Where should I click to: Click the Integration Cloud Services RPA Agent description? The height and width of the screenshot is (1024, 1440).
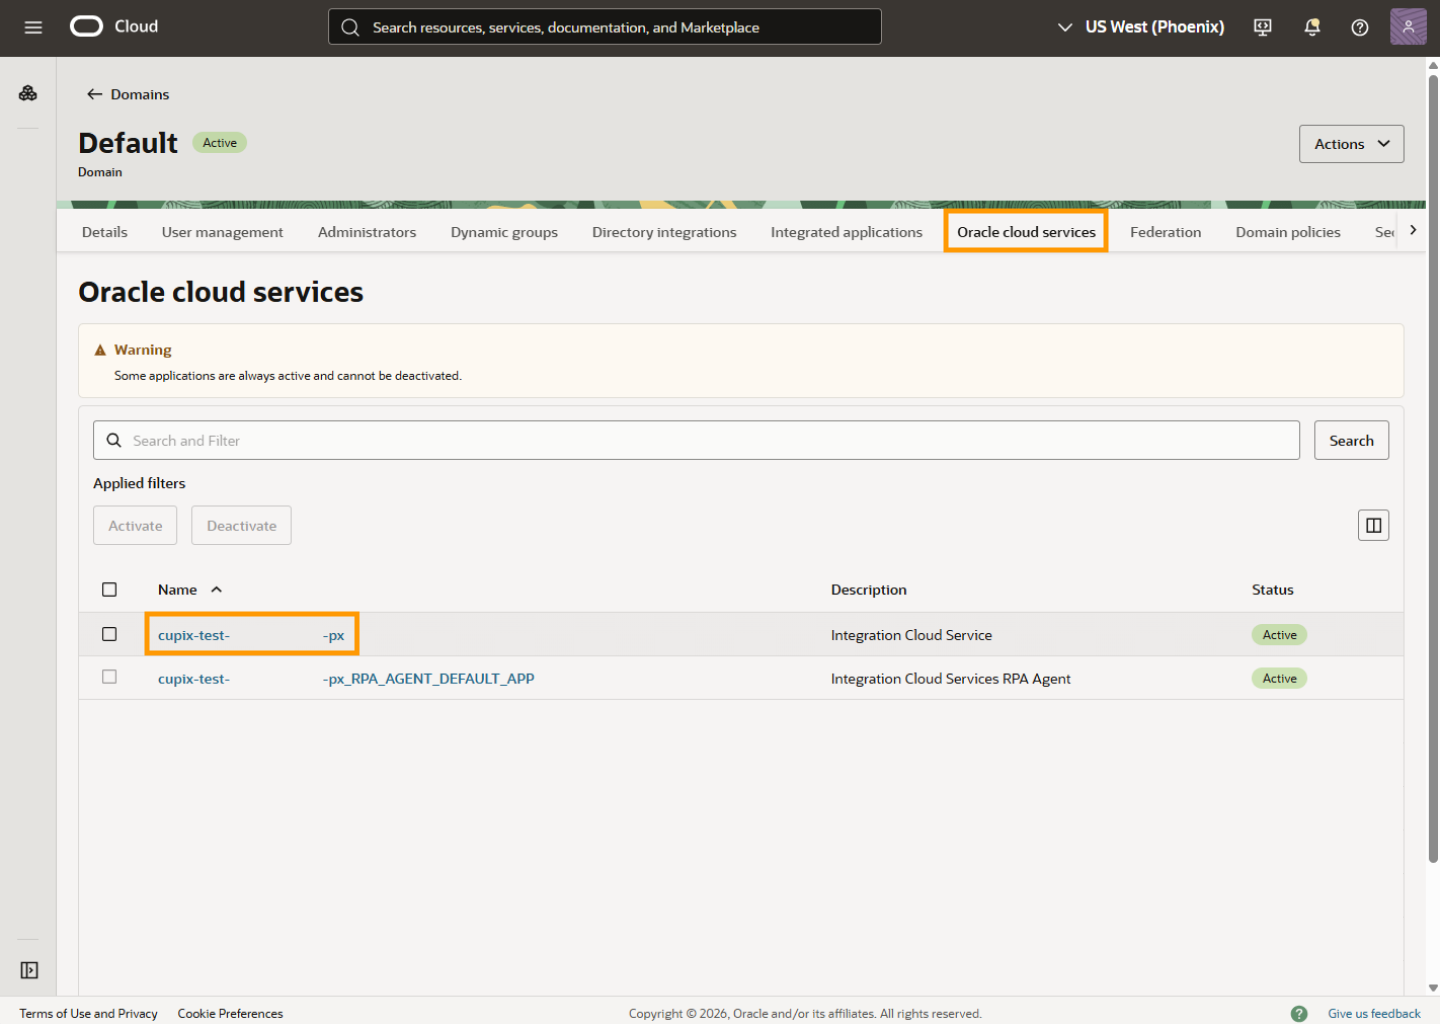click(951, 678)
